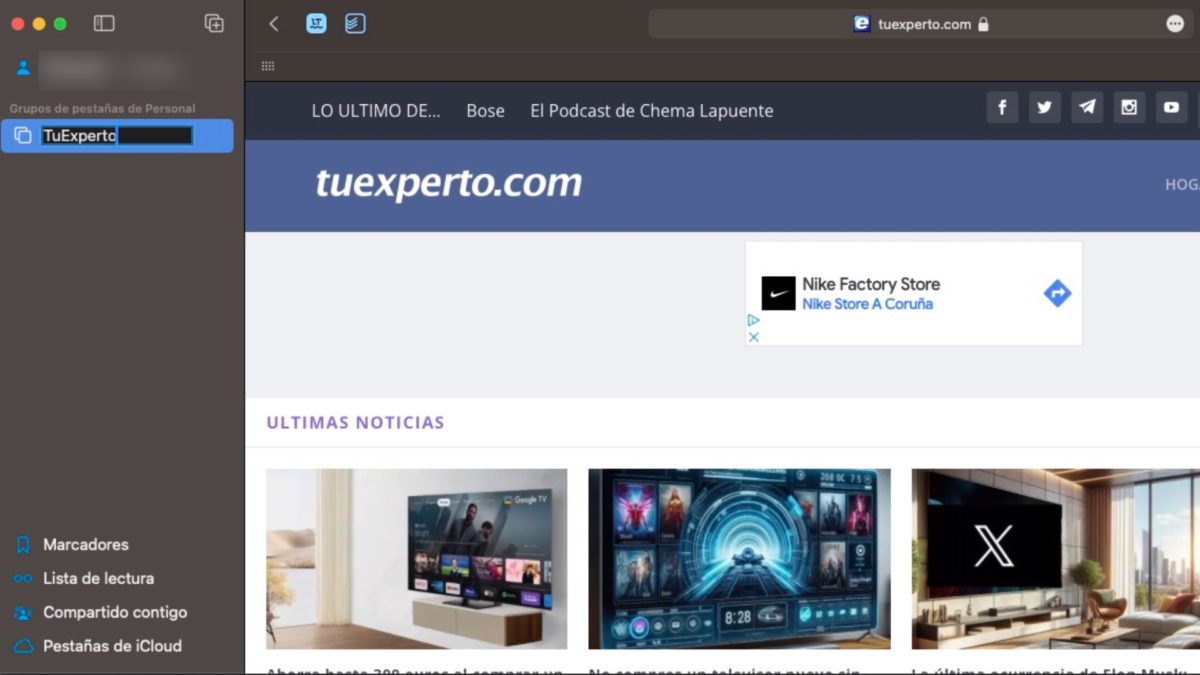Open tuexperto Twitter page icon
Image resolution: width=1200 pixels, height=675 pixels.
click(1044, 107)
